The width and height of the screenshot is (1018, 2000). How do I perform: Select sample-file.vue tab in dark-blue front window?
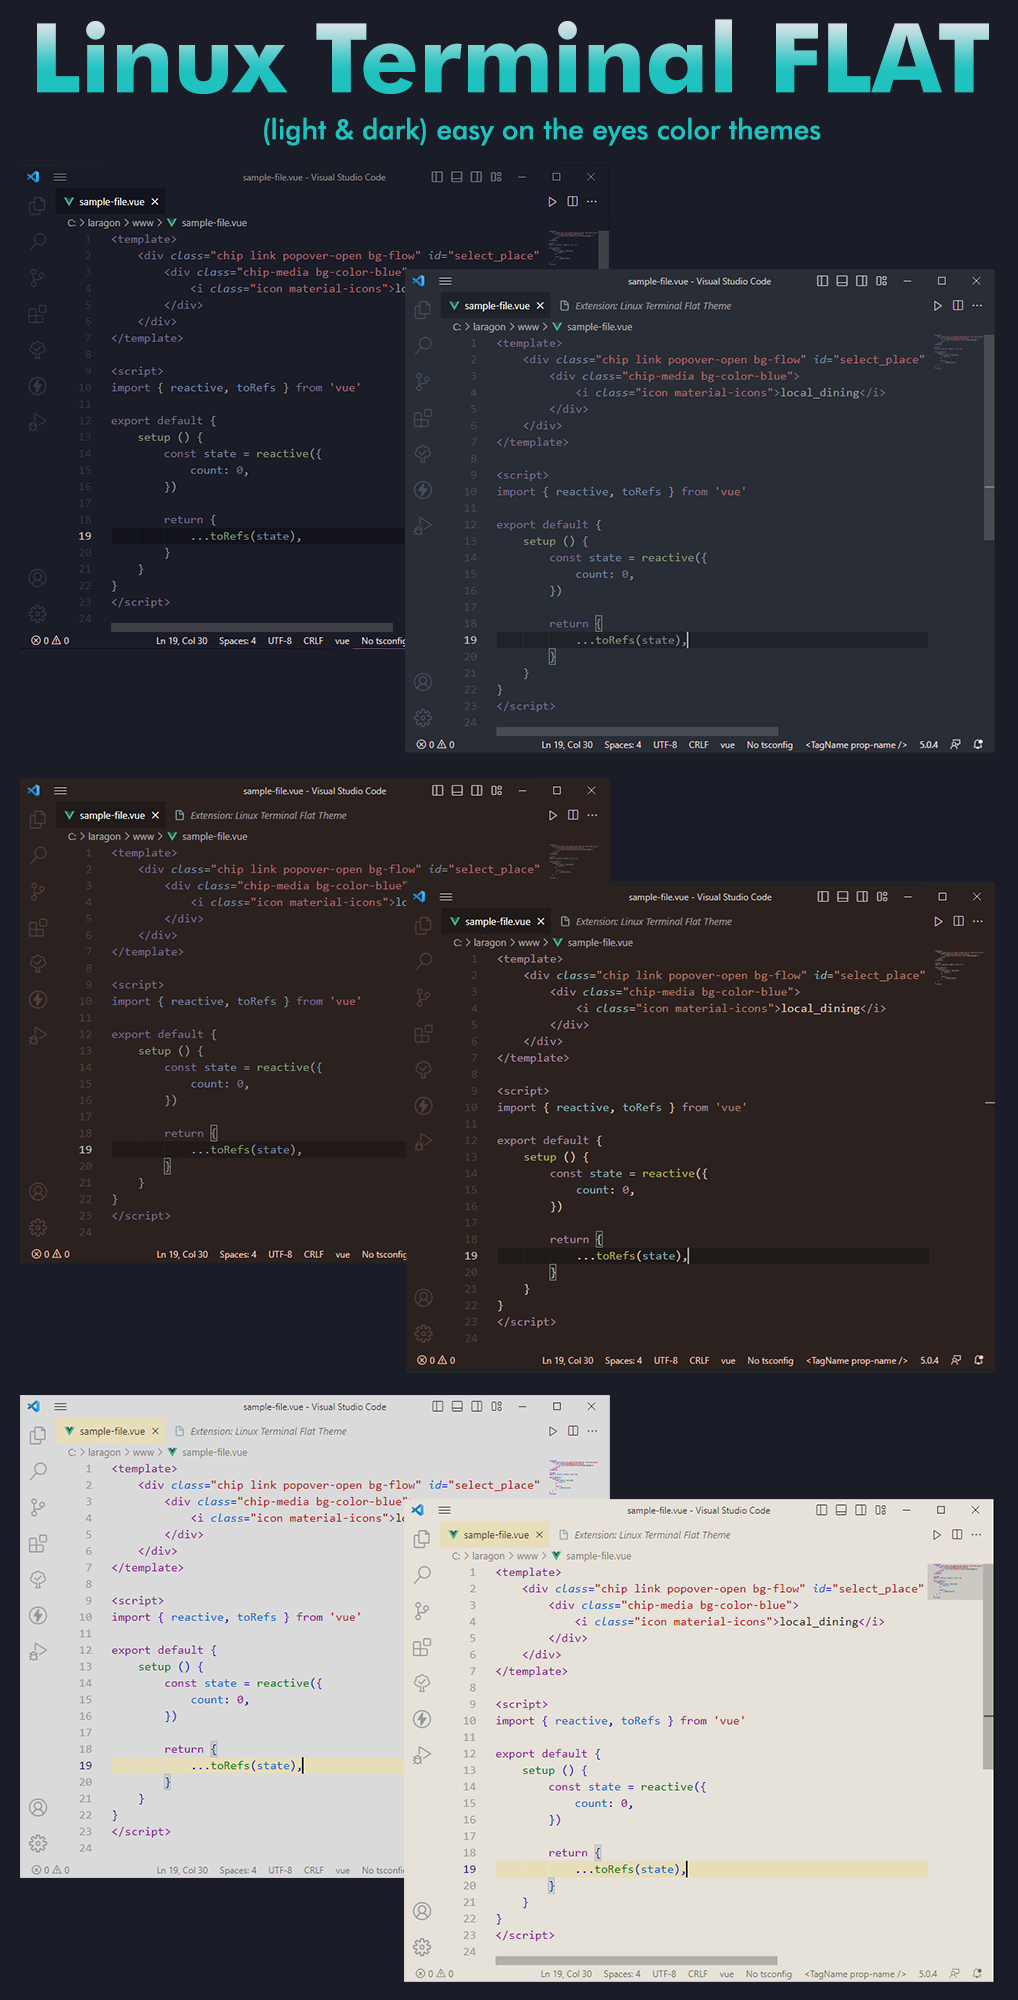point(496,306)
